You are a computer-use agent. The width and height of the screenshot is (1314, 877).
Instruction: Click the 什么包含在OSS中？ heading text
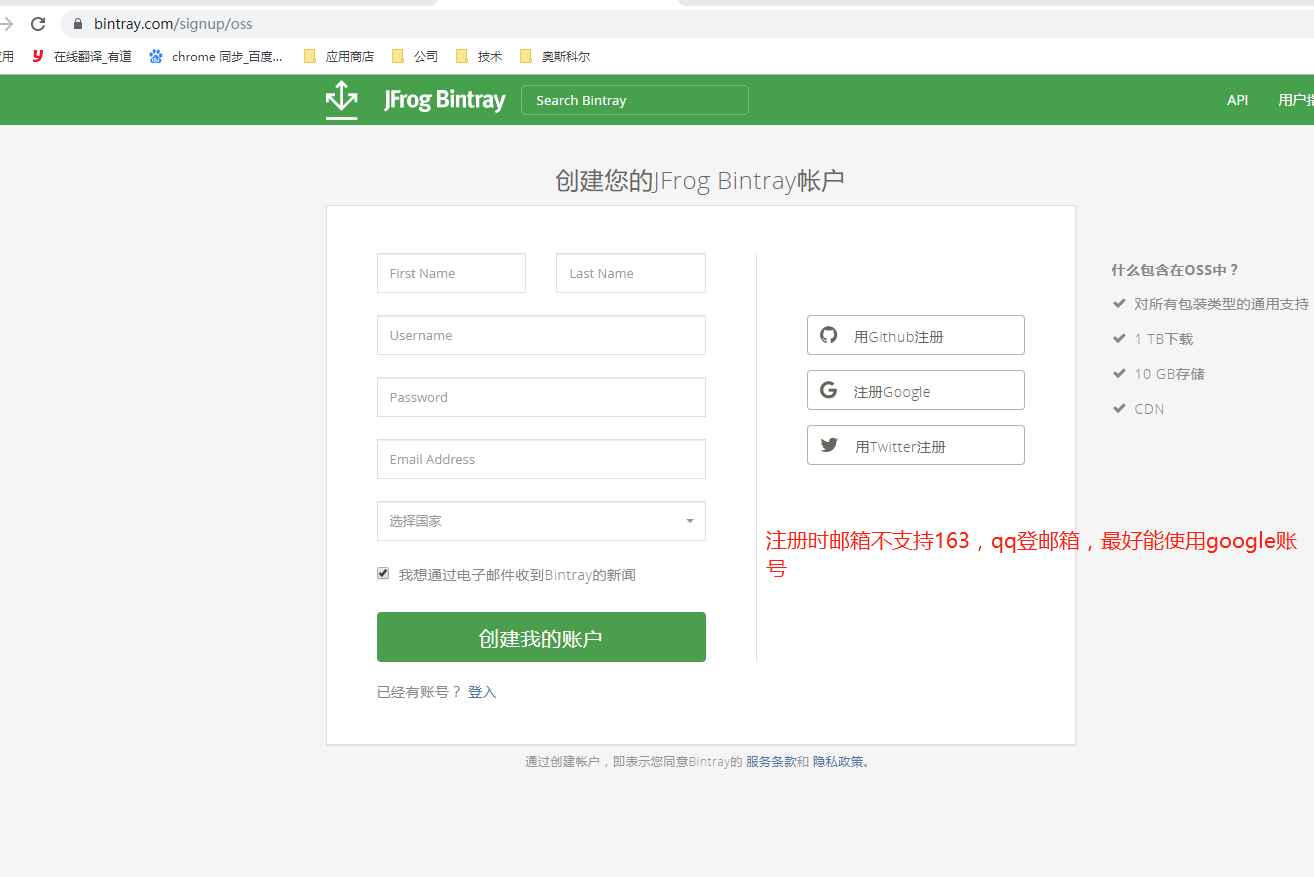[1175, 270]
